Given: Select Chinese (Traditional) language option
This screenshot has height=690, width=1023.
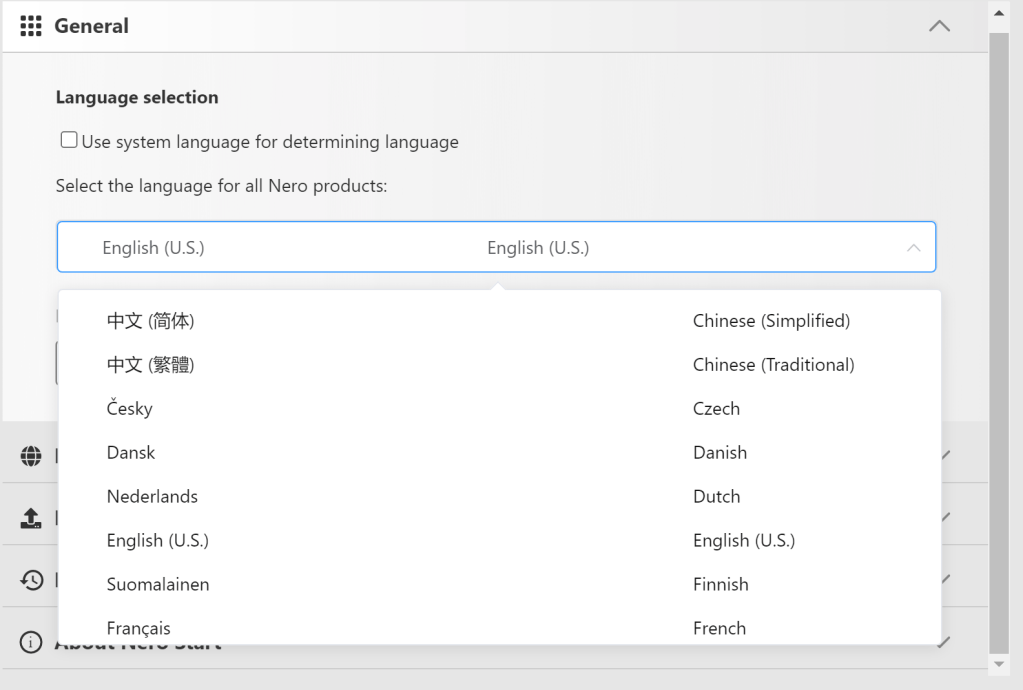Looking at the screenshot, I should [499, 365].
